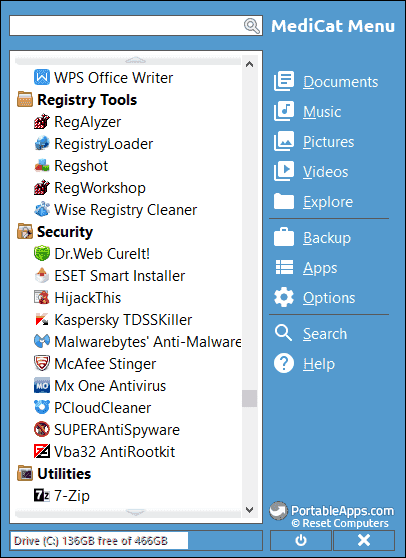The height and width of the screenshot is (558, 406).
Task: Click the Dr.Web CureIt! icon
Action: point(42,253)
